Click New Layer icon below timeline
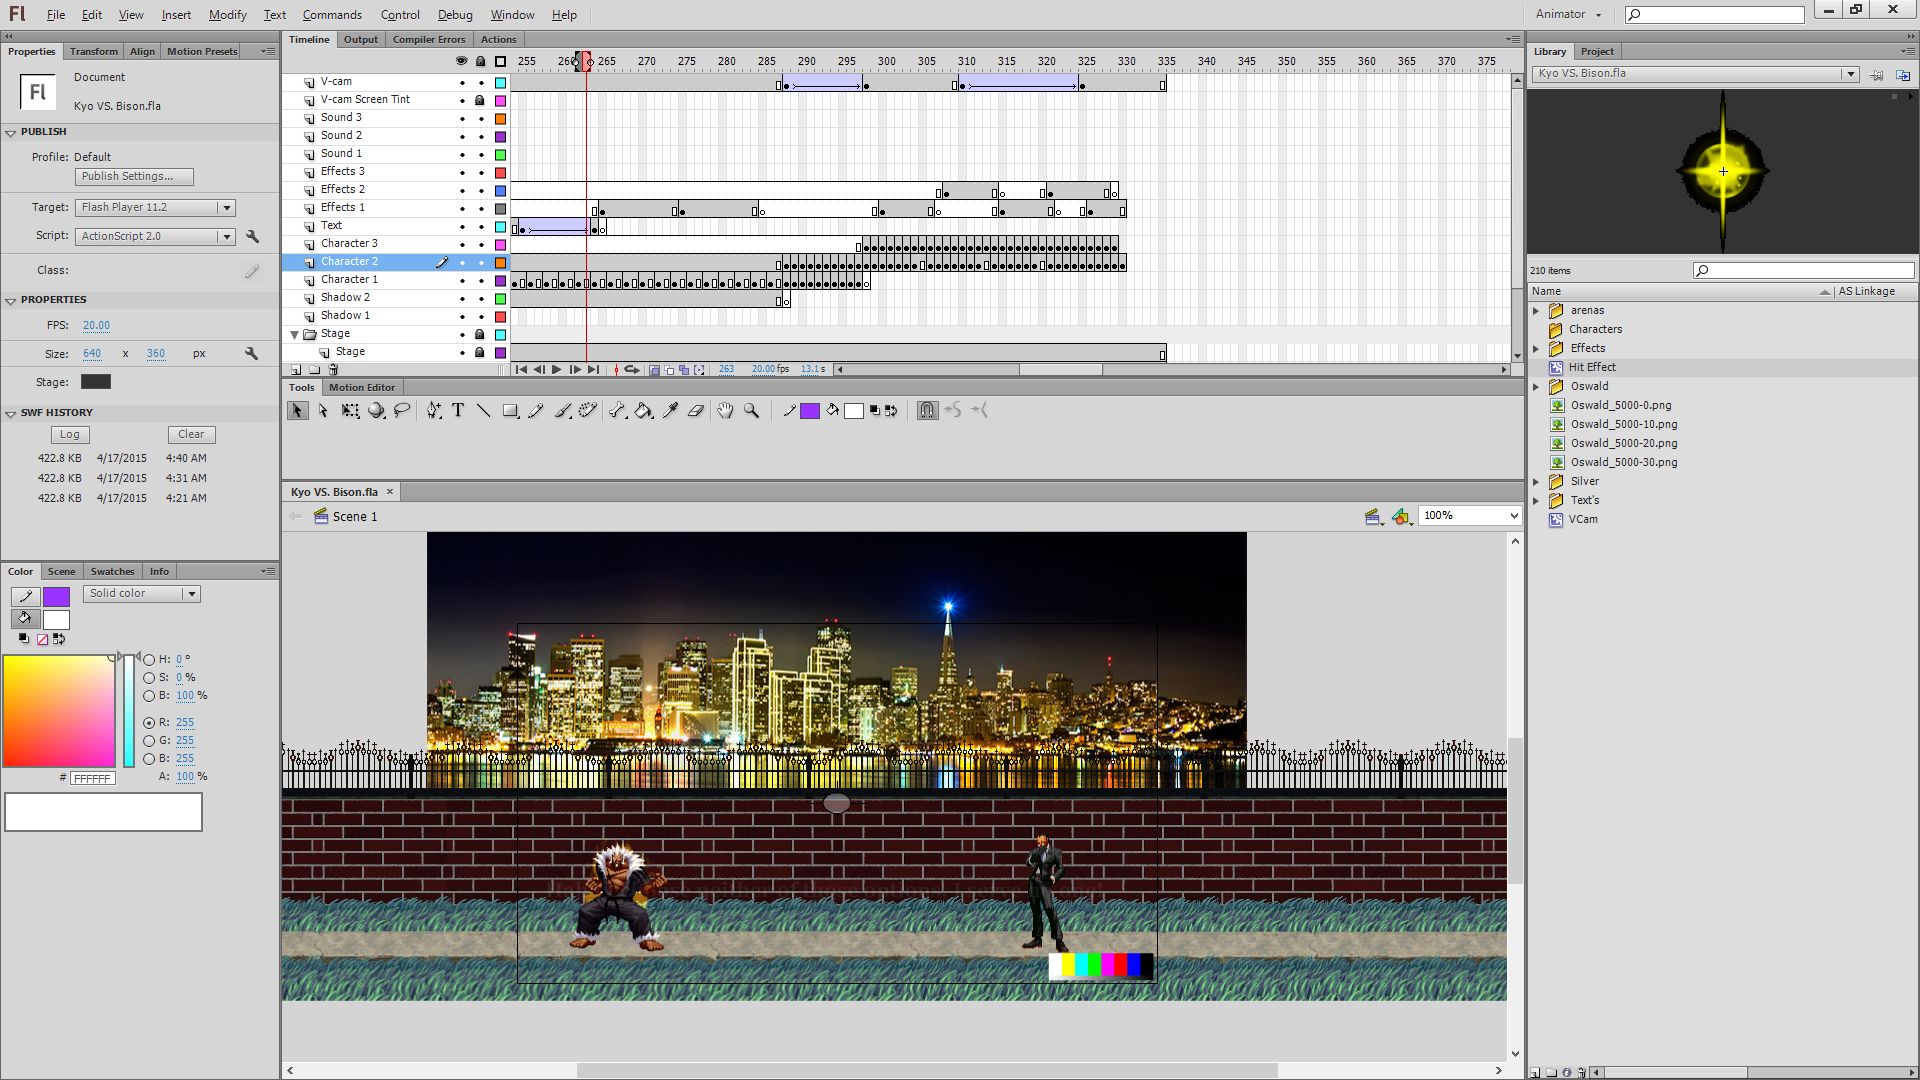The width and height of the screenshot is (1920, 1080). [x=296, y=370]
